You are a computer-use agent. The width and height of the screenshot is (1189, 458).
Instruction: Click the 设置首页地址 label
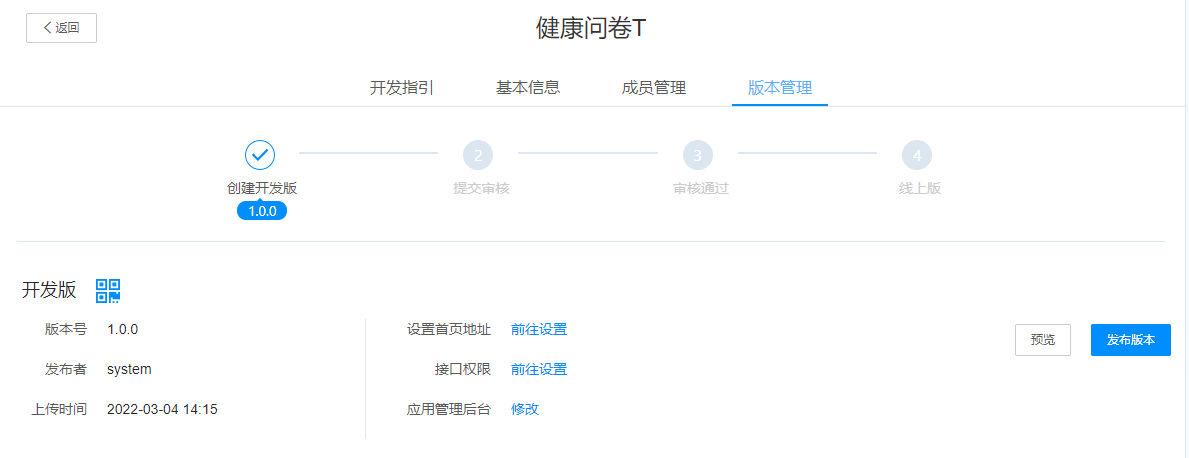pyautogui.click(x=449, y=330)
